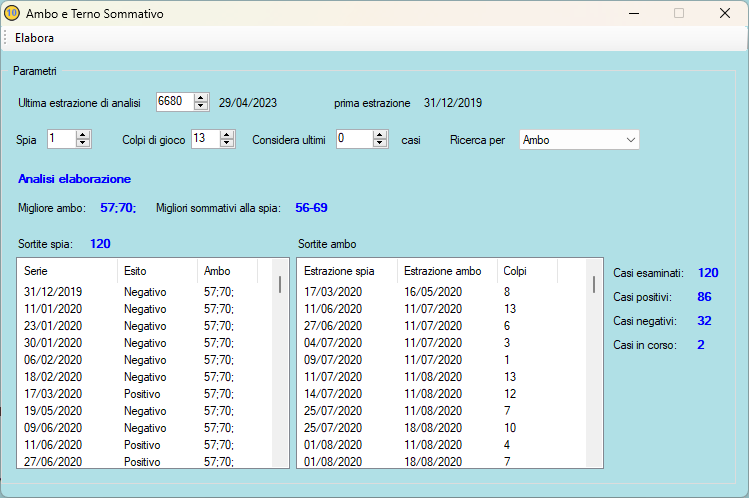
Task: Select the row with Serie 18/02/2020
Action: pyautogui.click(x=145, y=377)
